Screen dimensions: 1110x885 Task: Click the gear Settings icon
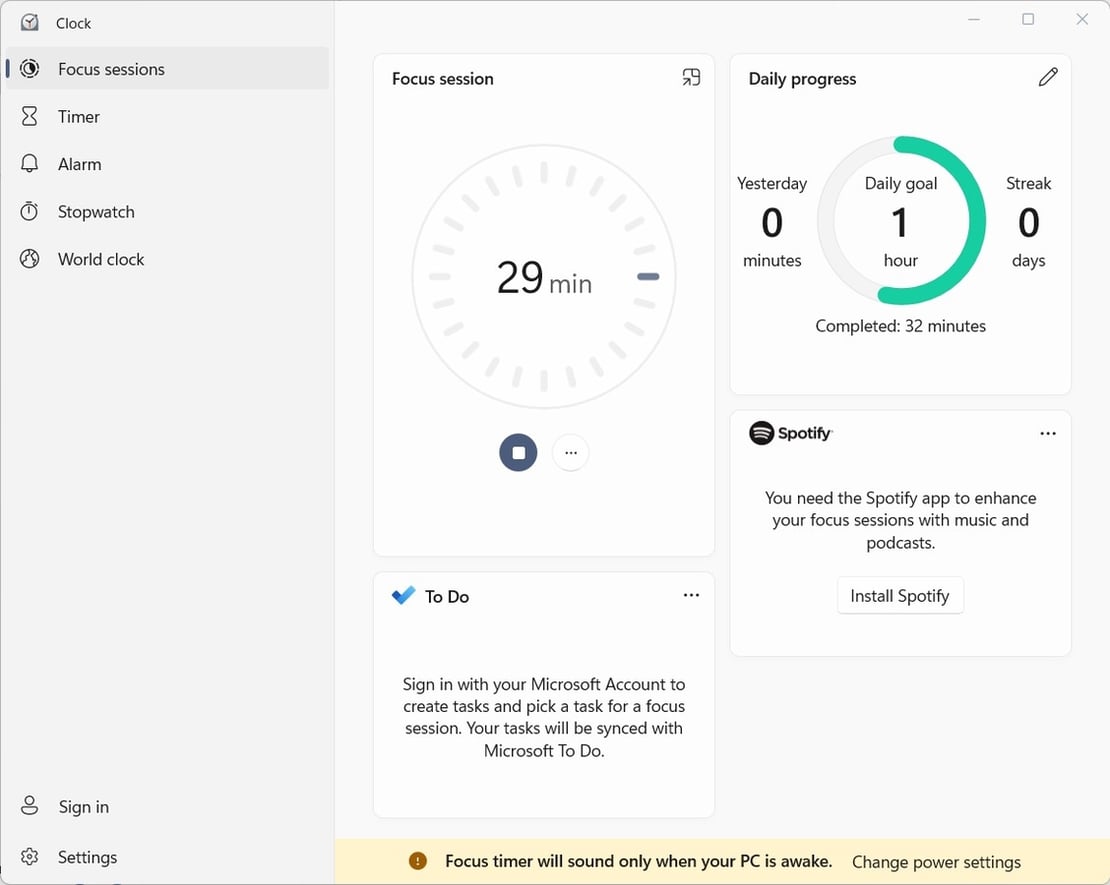(x=30, y=857)
